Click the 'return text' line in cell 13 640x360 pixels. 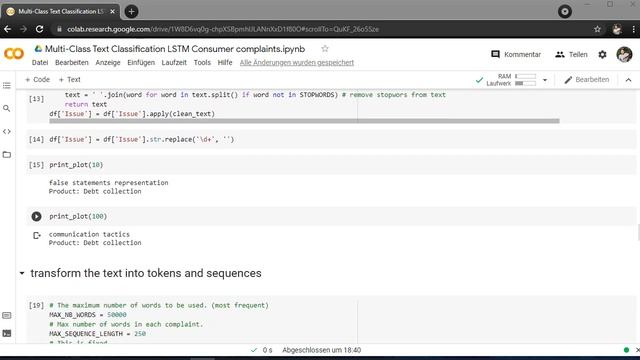[x=86, y=104]
